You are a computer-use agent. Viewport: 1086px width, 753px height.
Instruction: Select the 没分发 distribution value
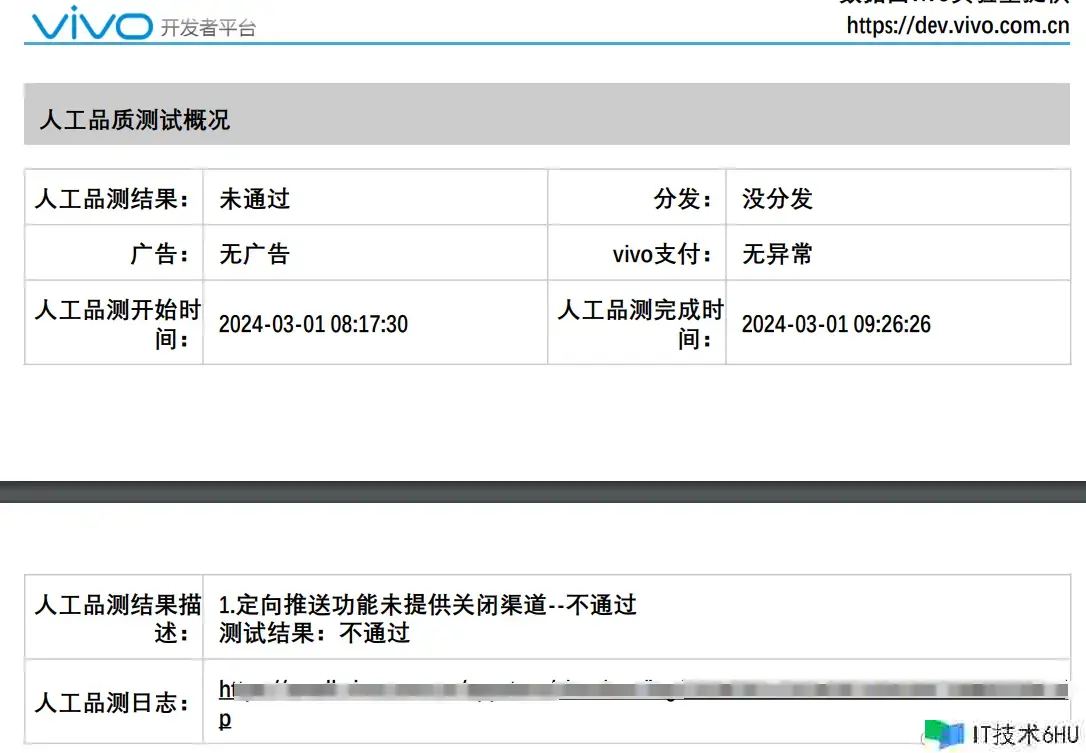pyautogui.click(x=777, y=199)
